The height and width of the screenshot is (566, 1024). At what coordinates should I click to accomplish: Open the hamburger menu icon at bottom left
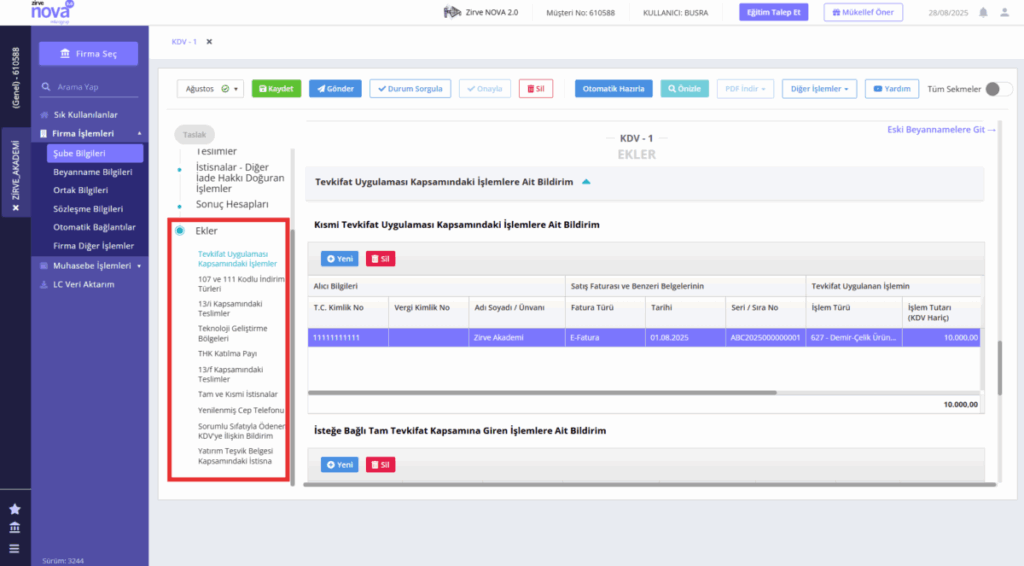(14, 548)
